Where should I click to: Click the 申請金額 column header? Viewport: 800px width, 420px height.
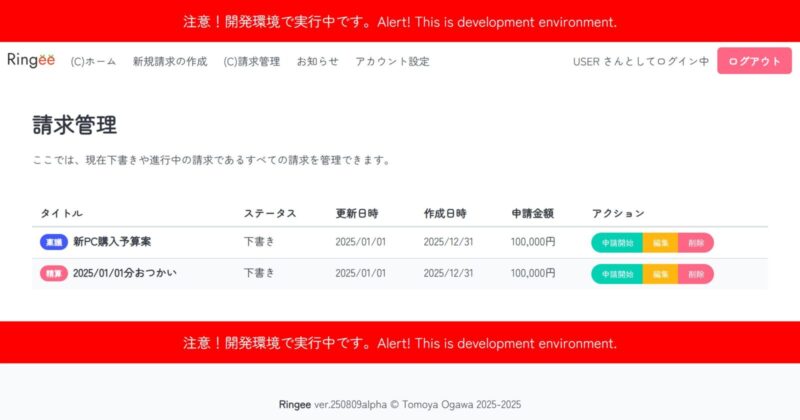click(x=532, y=213)
